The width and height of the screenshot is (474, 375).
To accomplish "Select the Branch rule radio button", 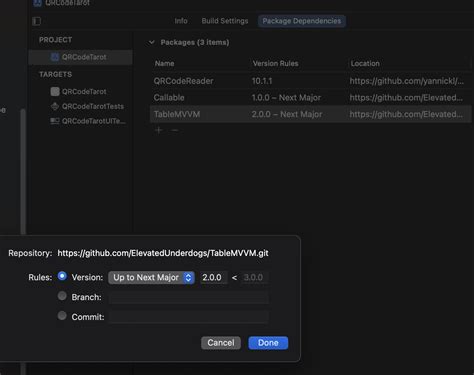I will tap(62, 296).
